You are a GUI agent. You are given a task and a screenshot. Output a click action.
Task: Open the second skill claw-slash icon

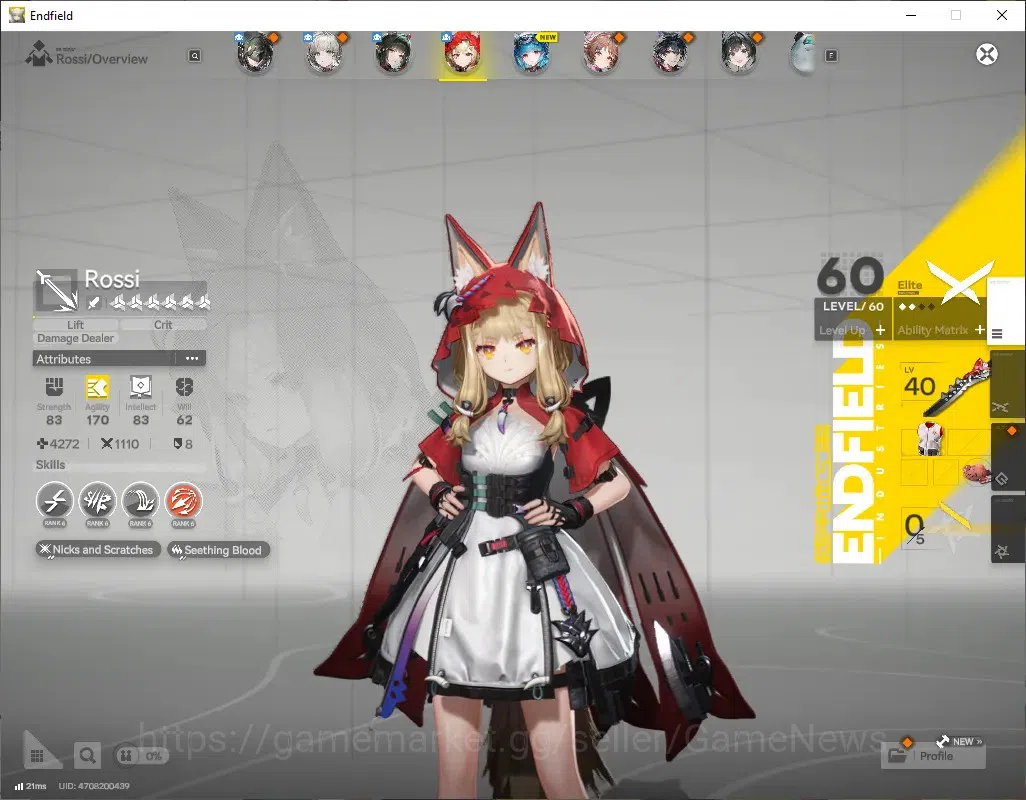point(97,502)
